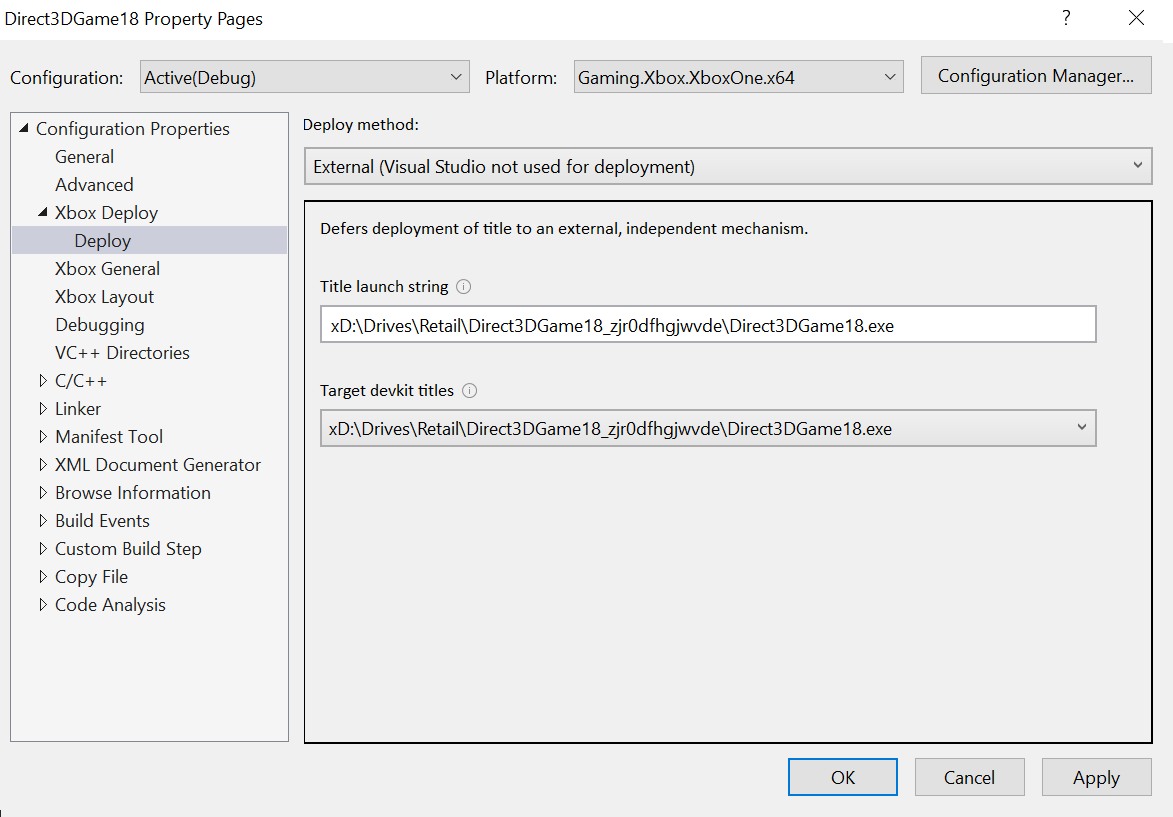
Task: Expand the Copy File node
Action: tap(43, 577)
